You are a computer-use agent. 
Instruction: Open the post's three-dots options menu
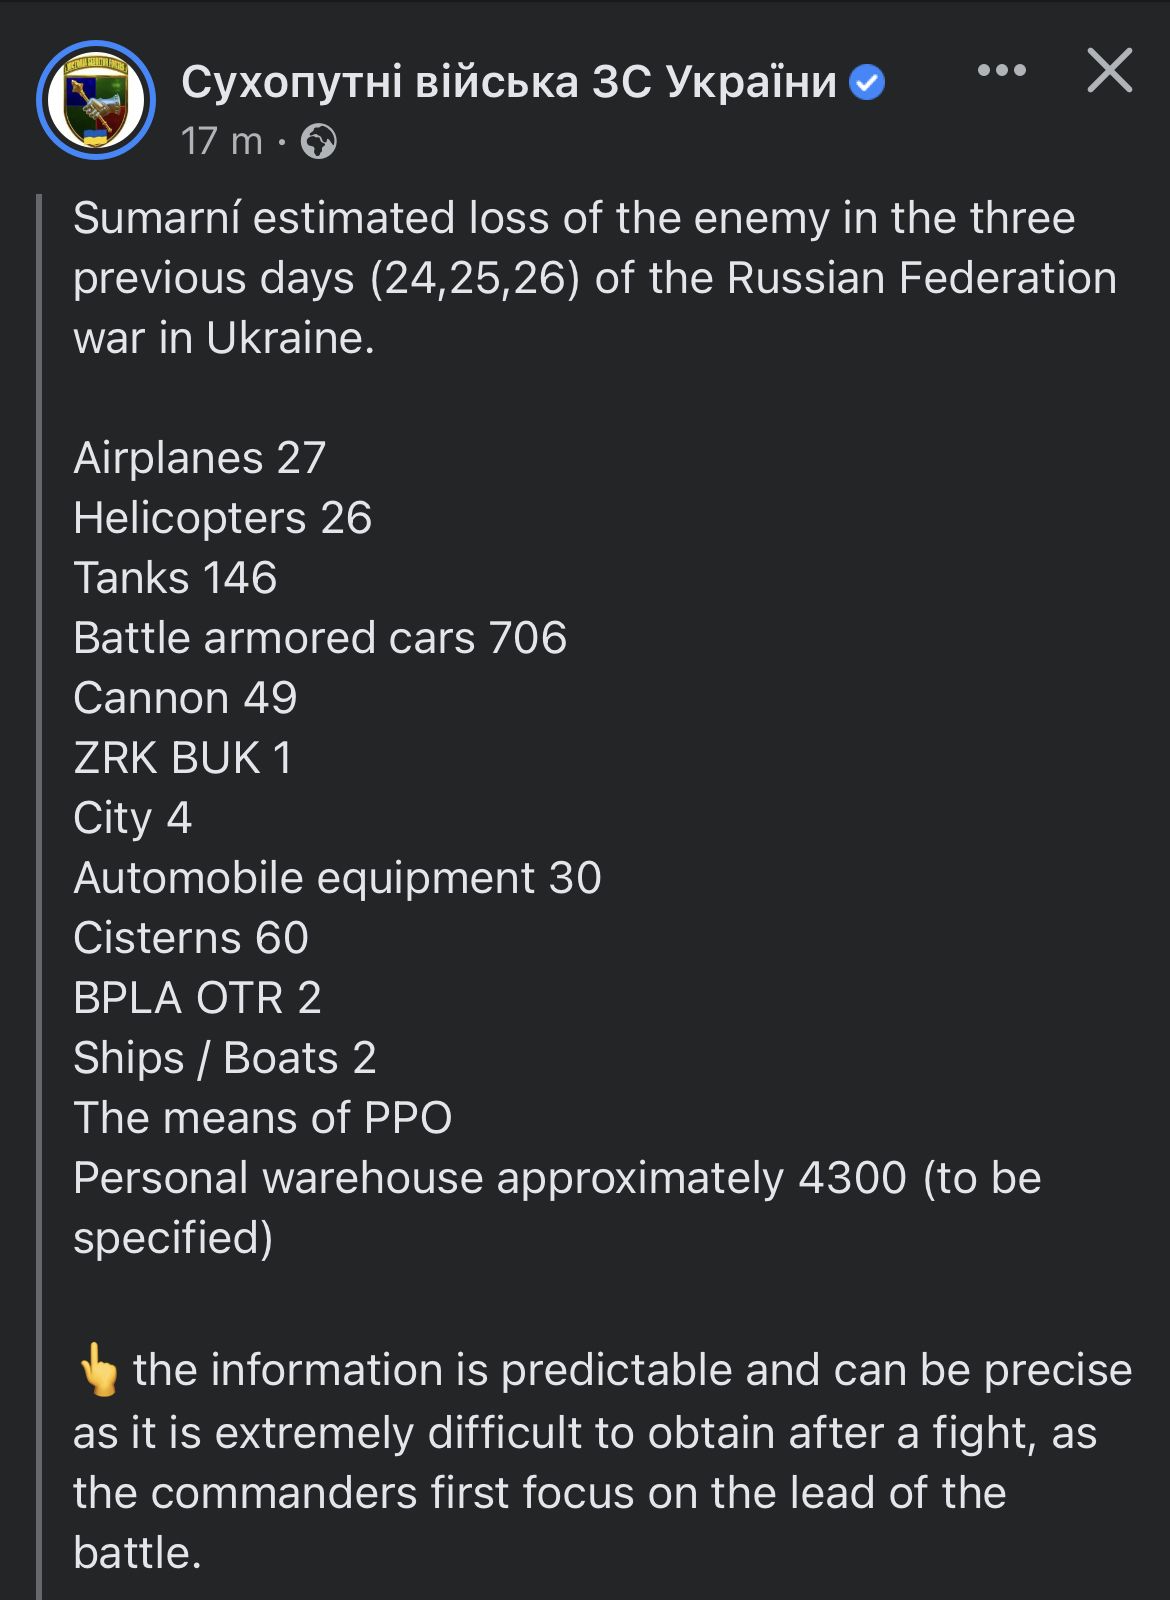click(x=1001, y=70)
